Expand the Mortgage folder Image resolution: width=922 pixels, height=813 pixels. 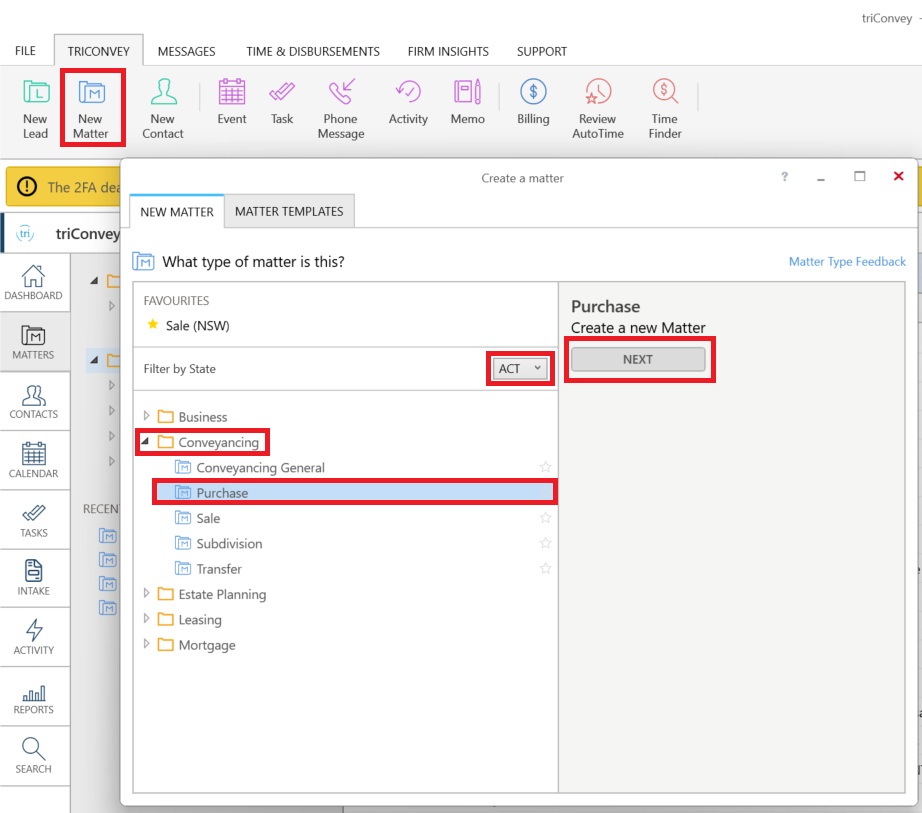click(x=146, y=644)
